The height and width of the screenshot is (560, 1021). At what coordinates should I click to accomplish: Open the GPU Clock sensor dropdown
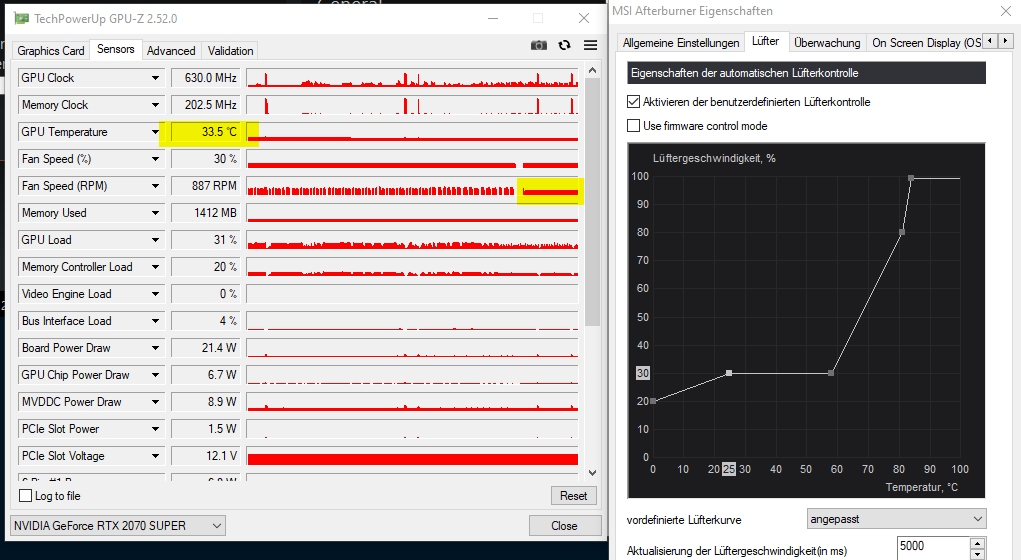(155, 77)
